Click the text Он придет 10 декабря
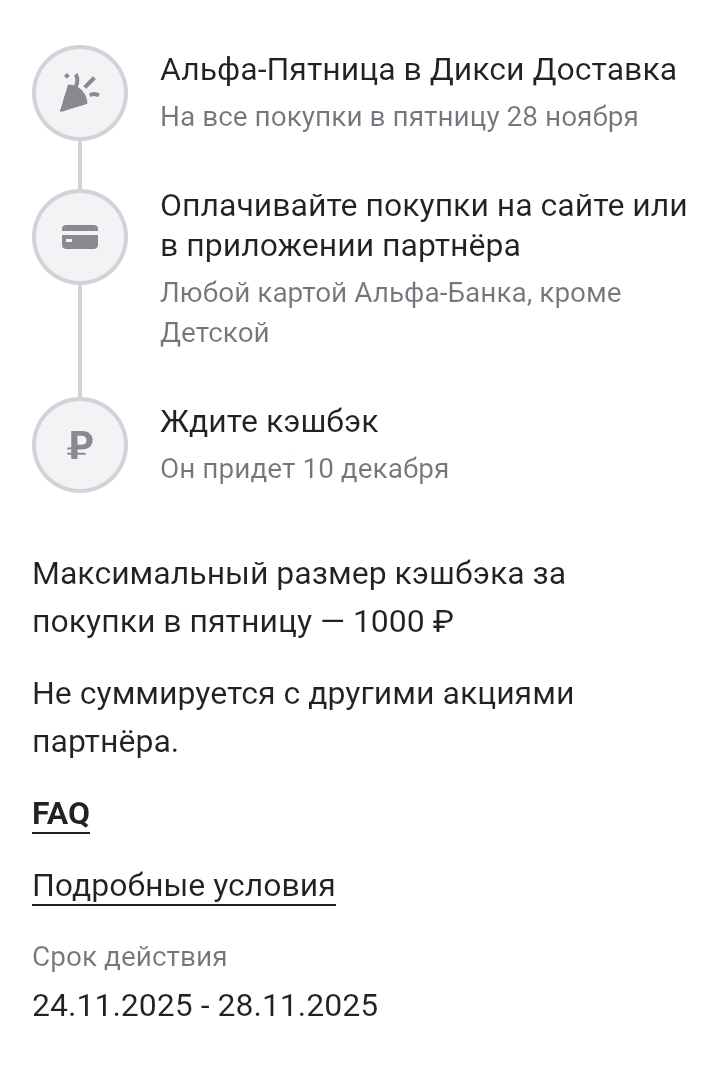The height and width of the screenshot is (1078, 720). click(304, 469)
